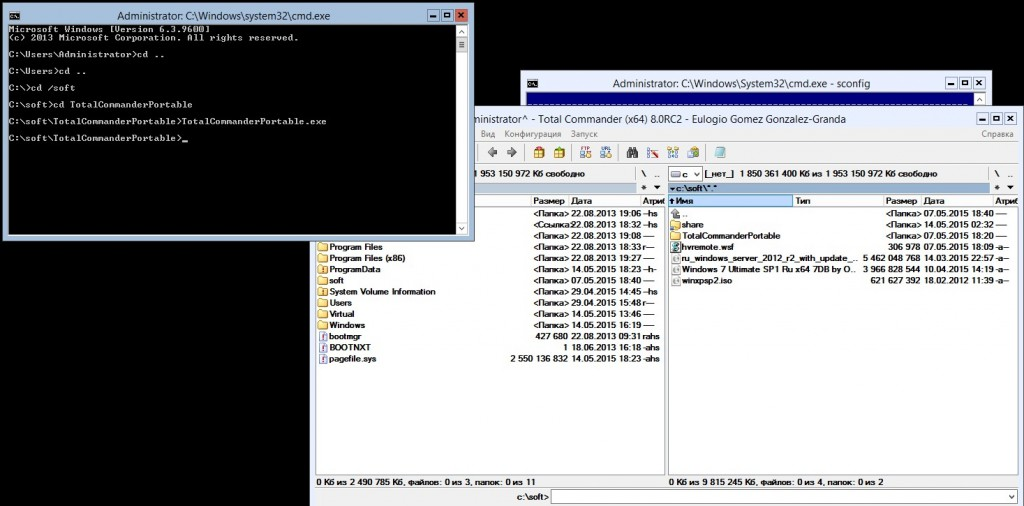Open the Конфигурация menu

pyautogui.click(x=532, y=134)
